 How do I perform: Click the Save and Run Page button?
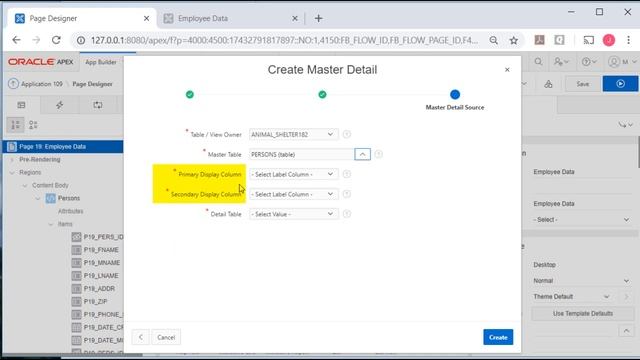tap(620, 84)
